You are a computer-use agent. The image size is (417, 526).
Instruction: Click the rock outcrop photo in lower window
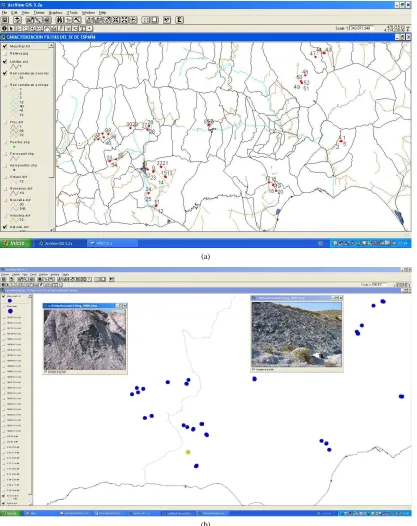coord(85,339)
